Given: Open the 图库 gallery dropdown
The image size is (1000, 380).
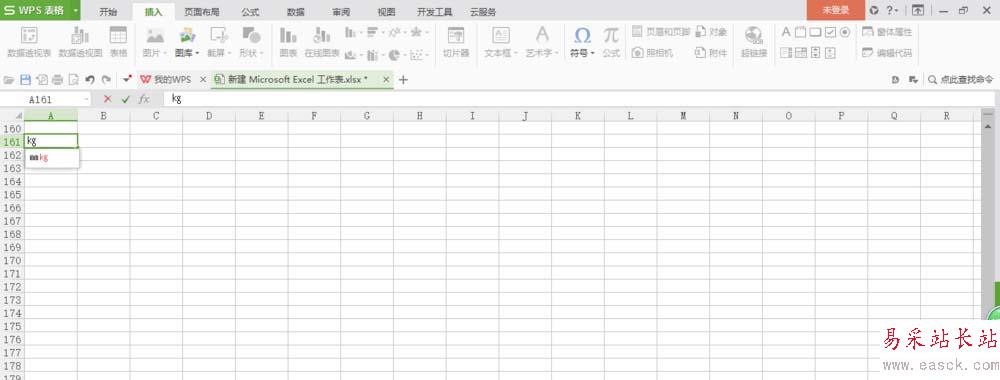Looking at the screenshot, I should [x=188, y=42].
